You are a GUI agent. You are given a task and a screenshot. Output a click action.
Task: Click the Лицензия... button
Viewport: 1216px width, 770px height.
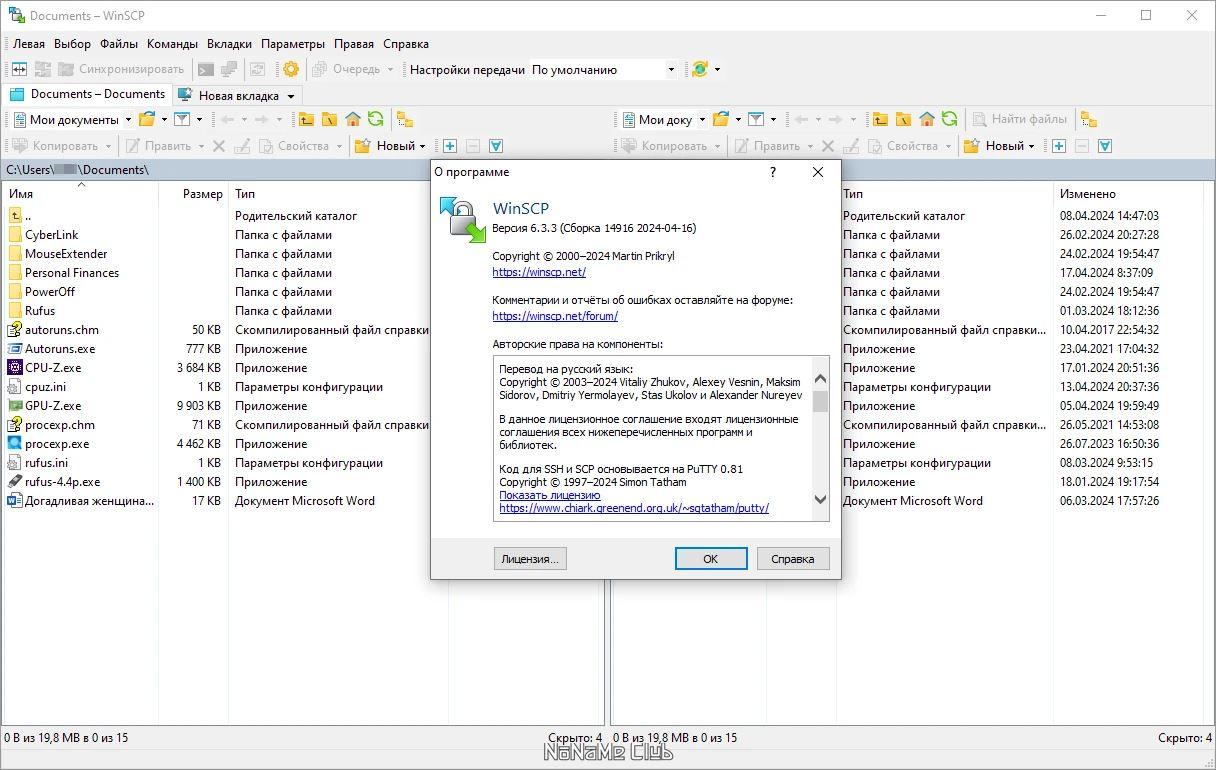[530, 559]
